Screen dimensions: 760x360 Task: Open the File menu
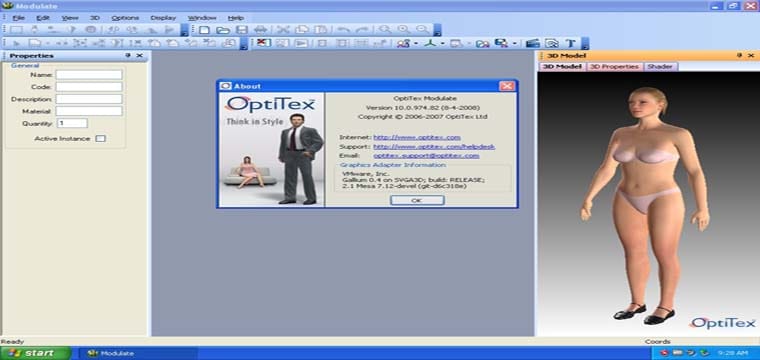pyautogui.click(x=18, y=18)
